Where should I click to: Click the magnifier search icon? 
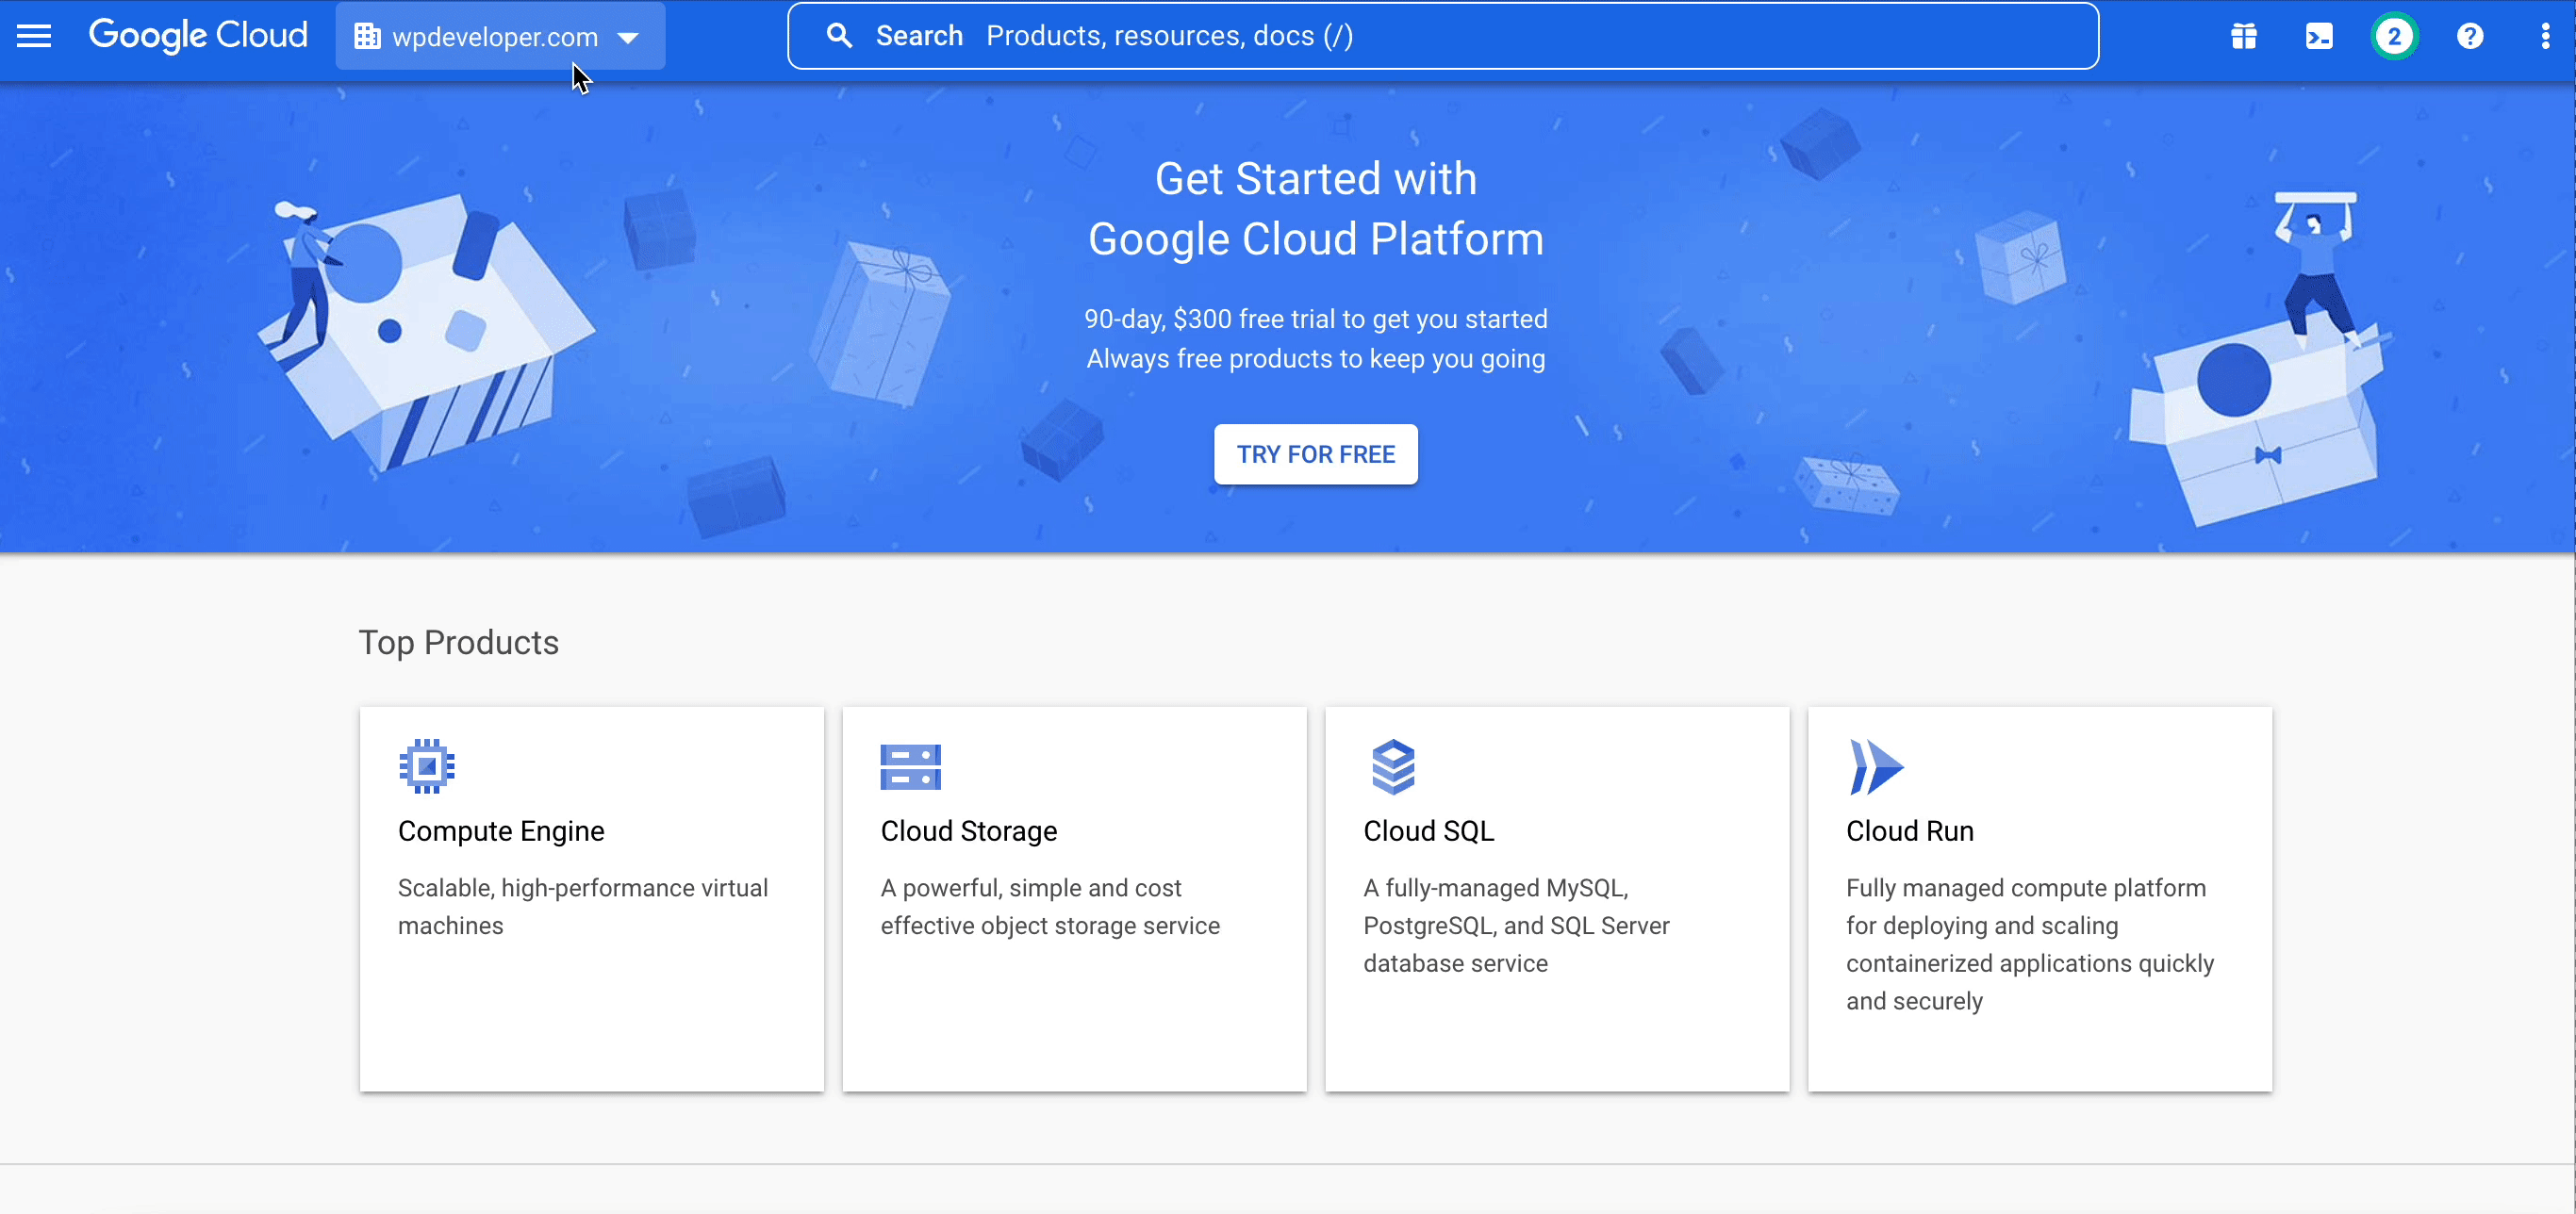[x=839, y=36]
